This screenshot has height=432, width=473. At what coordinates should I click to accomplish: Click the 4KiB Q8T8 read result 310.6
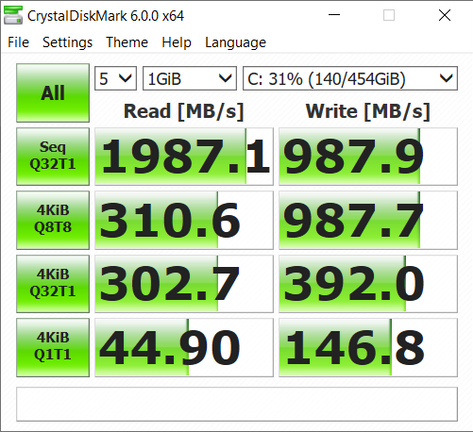[x=184, y=220]
